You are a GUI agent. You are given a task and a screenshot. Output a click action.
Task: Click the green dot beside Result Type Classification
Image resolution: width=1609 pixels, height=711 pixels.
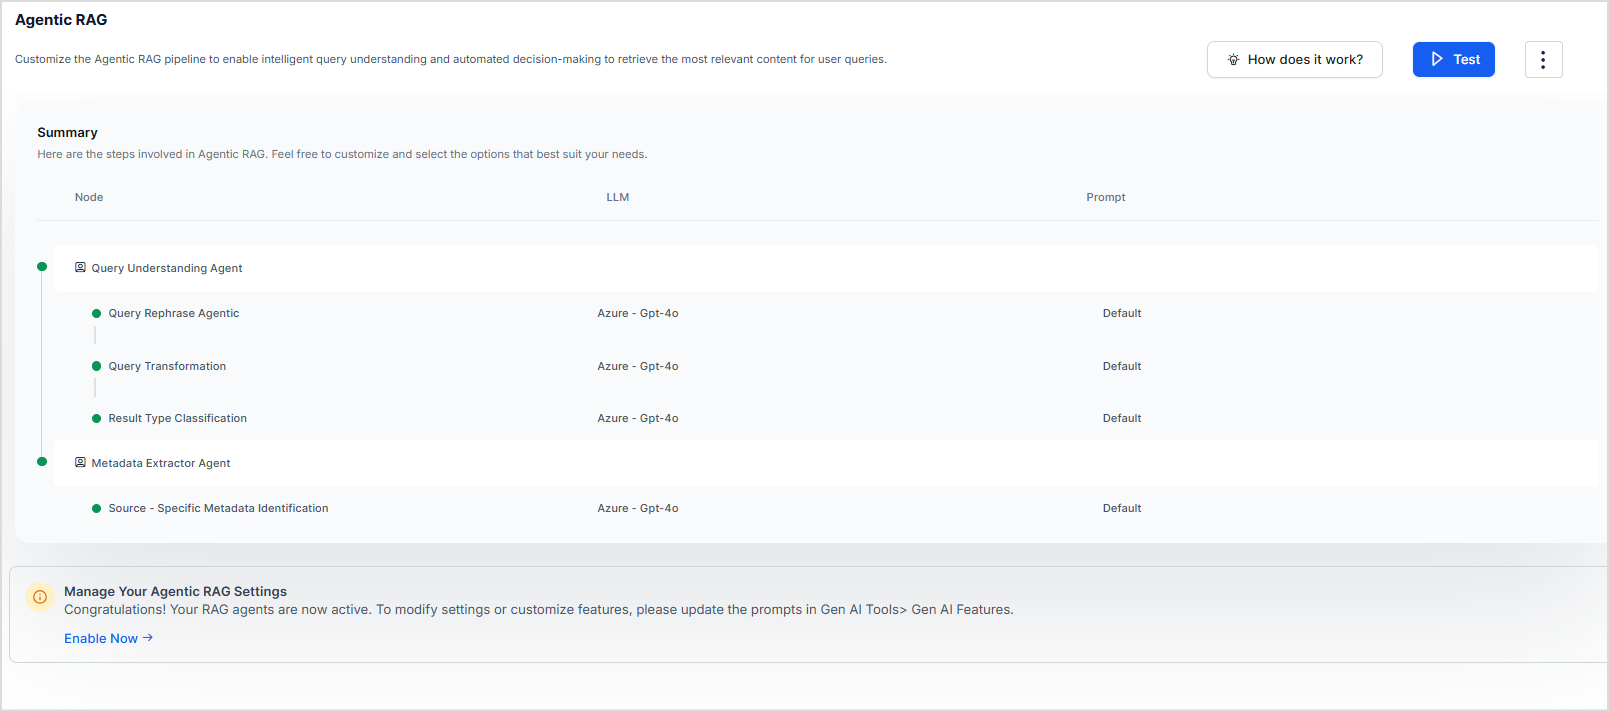coord(96,419)
